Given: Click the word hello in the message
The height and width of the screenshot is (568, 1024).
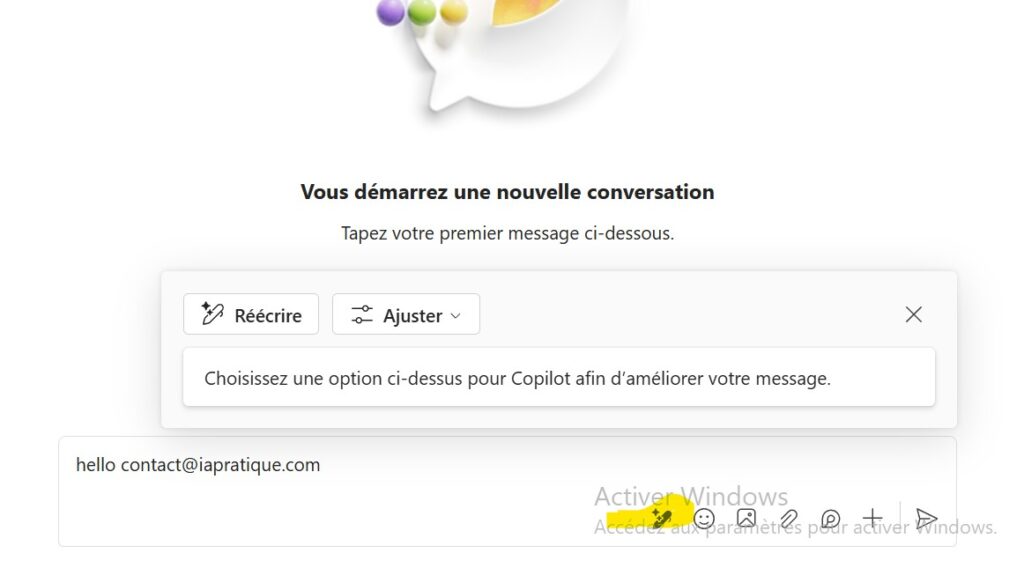Looking at the screenshot, I should (x=95, y=465).
